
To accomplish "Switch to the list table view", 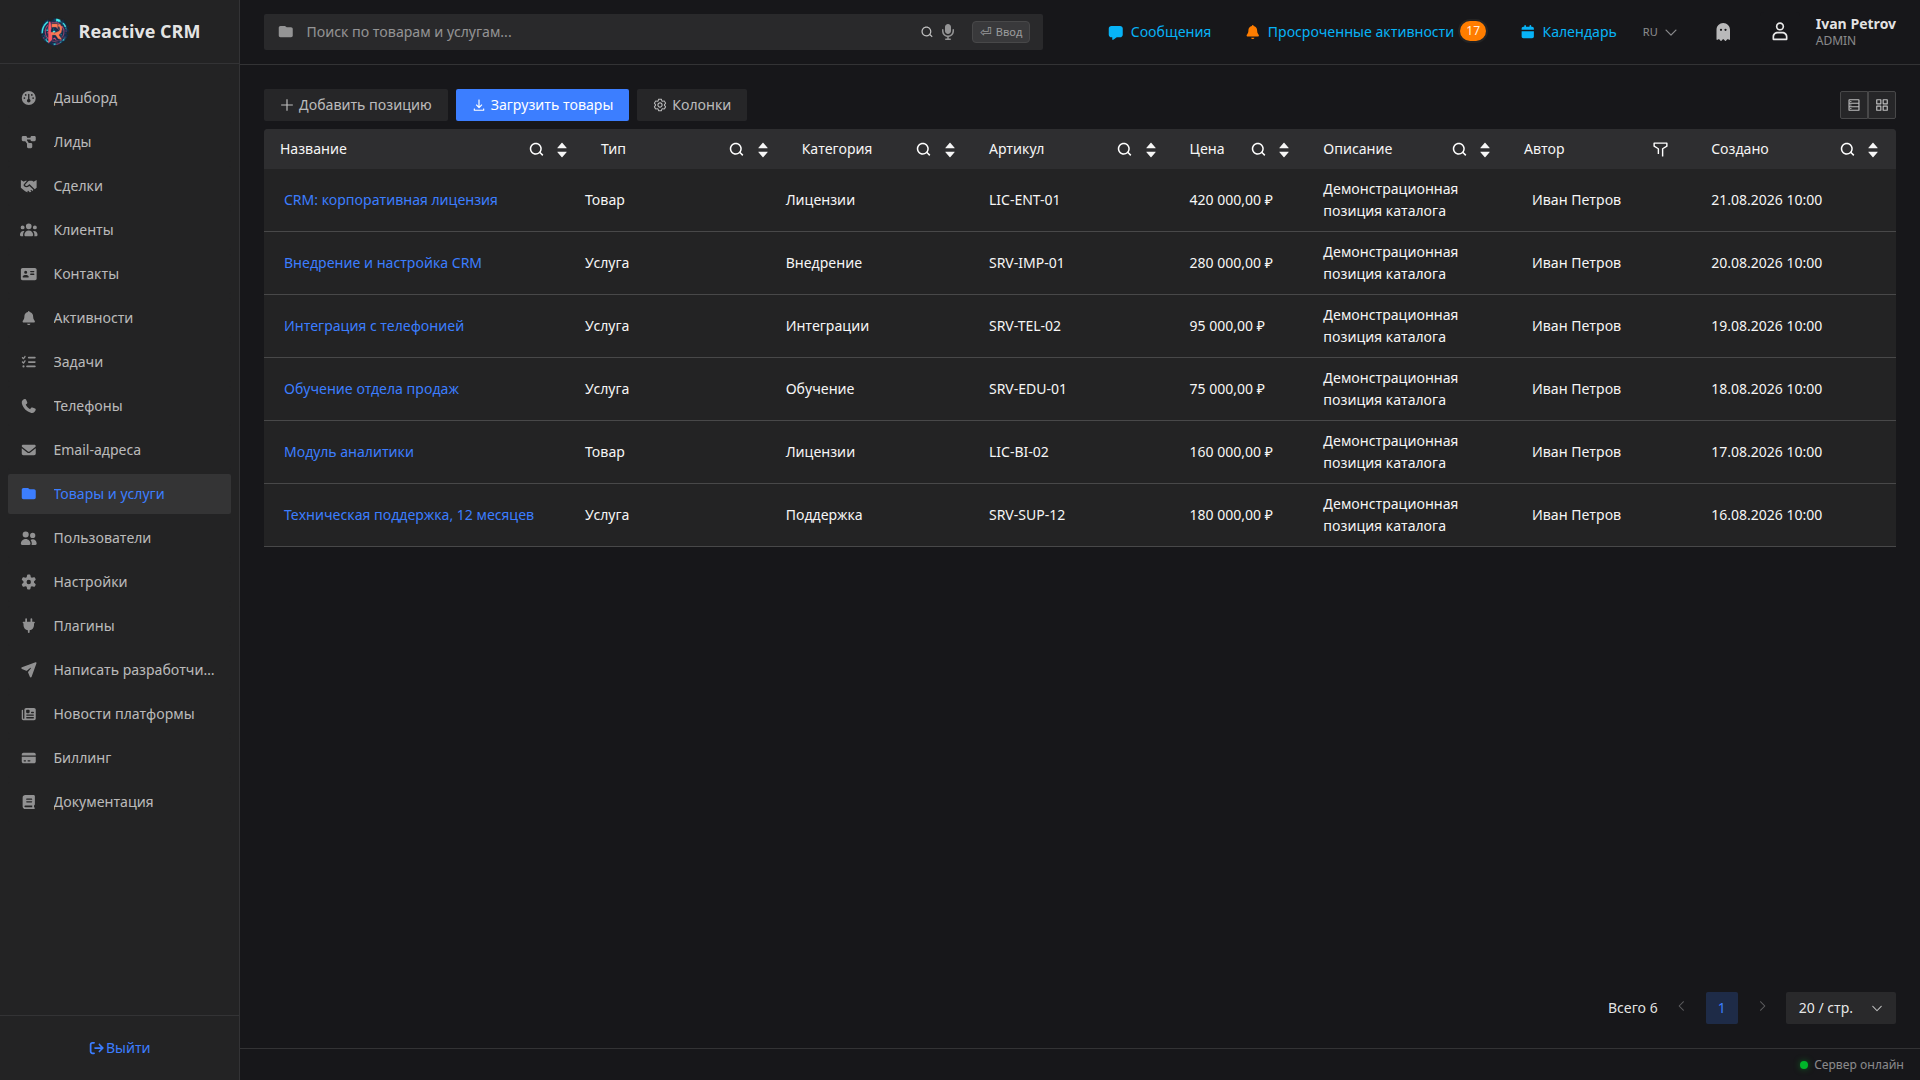I will pos(1854,105).
